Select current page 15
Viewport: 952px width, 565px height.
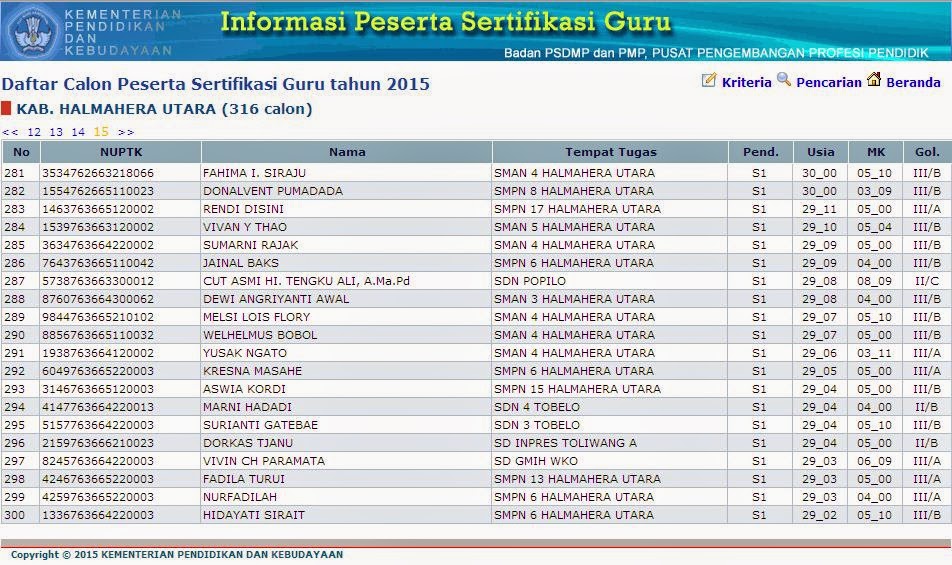pyautogui.click(x=101, y=132)
